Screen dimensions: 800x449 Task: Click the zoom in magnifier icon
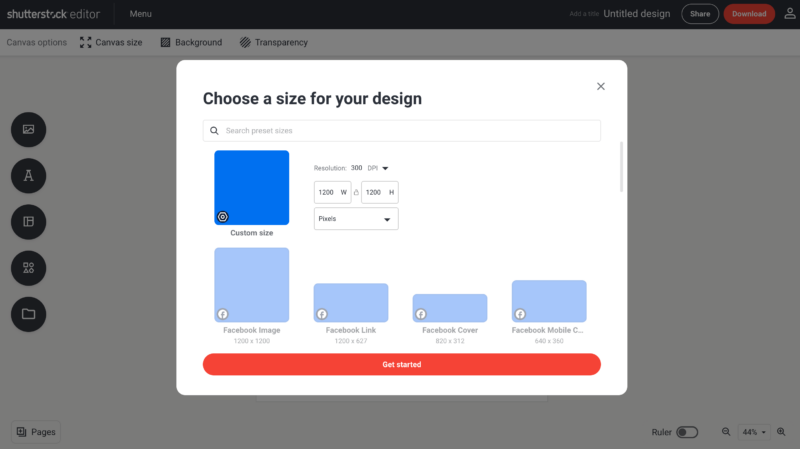[x=782, y=432]
